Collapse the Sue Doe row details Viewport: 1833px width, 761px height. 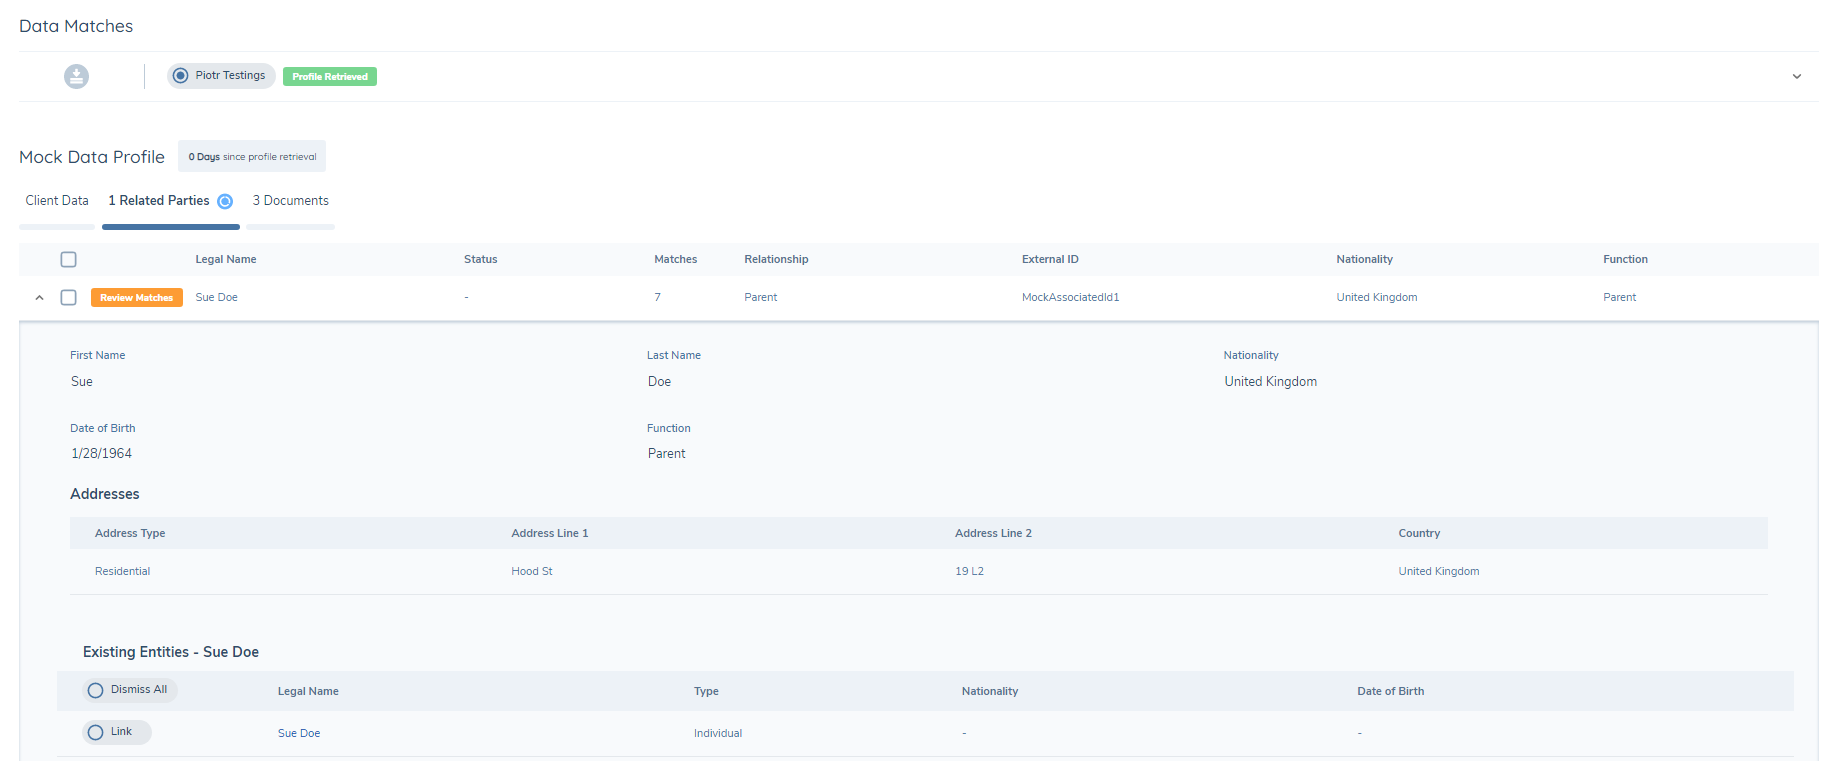click(x=39, y=298)
